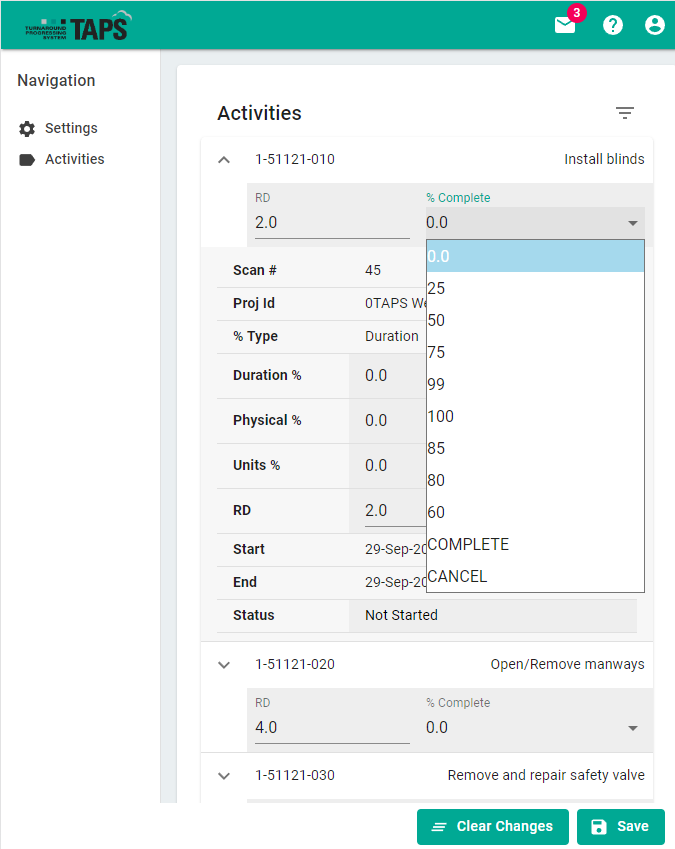The image size is (675, 849).
Task: Choose COMPLETE option in dropdown list
Action: pyautogui.click(x=535, y=544)
